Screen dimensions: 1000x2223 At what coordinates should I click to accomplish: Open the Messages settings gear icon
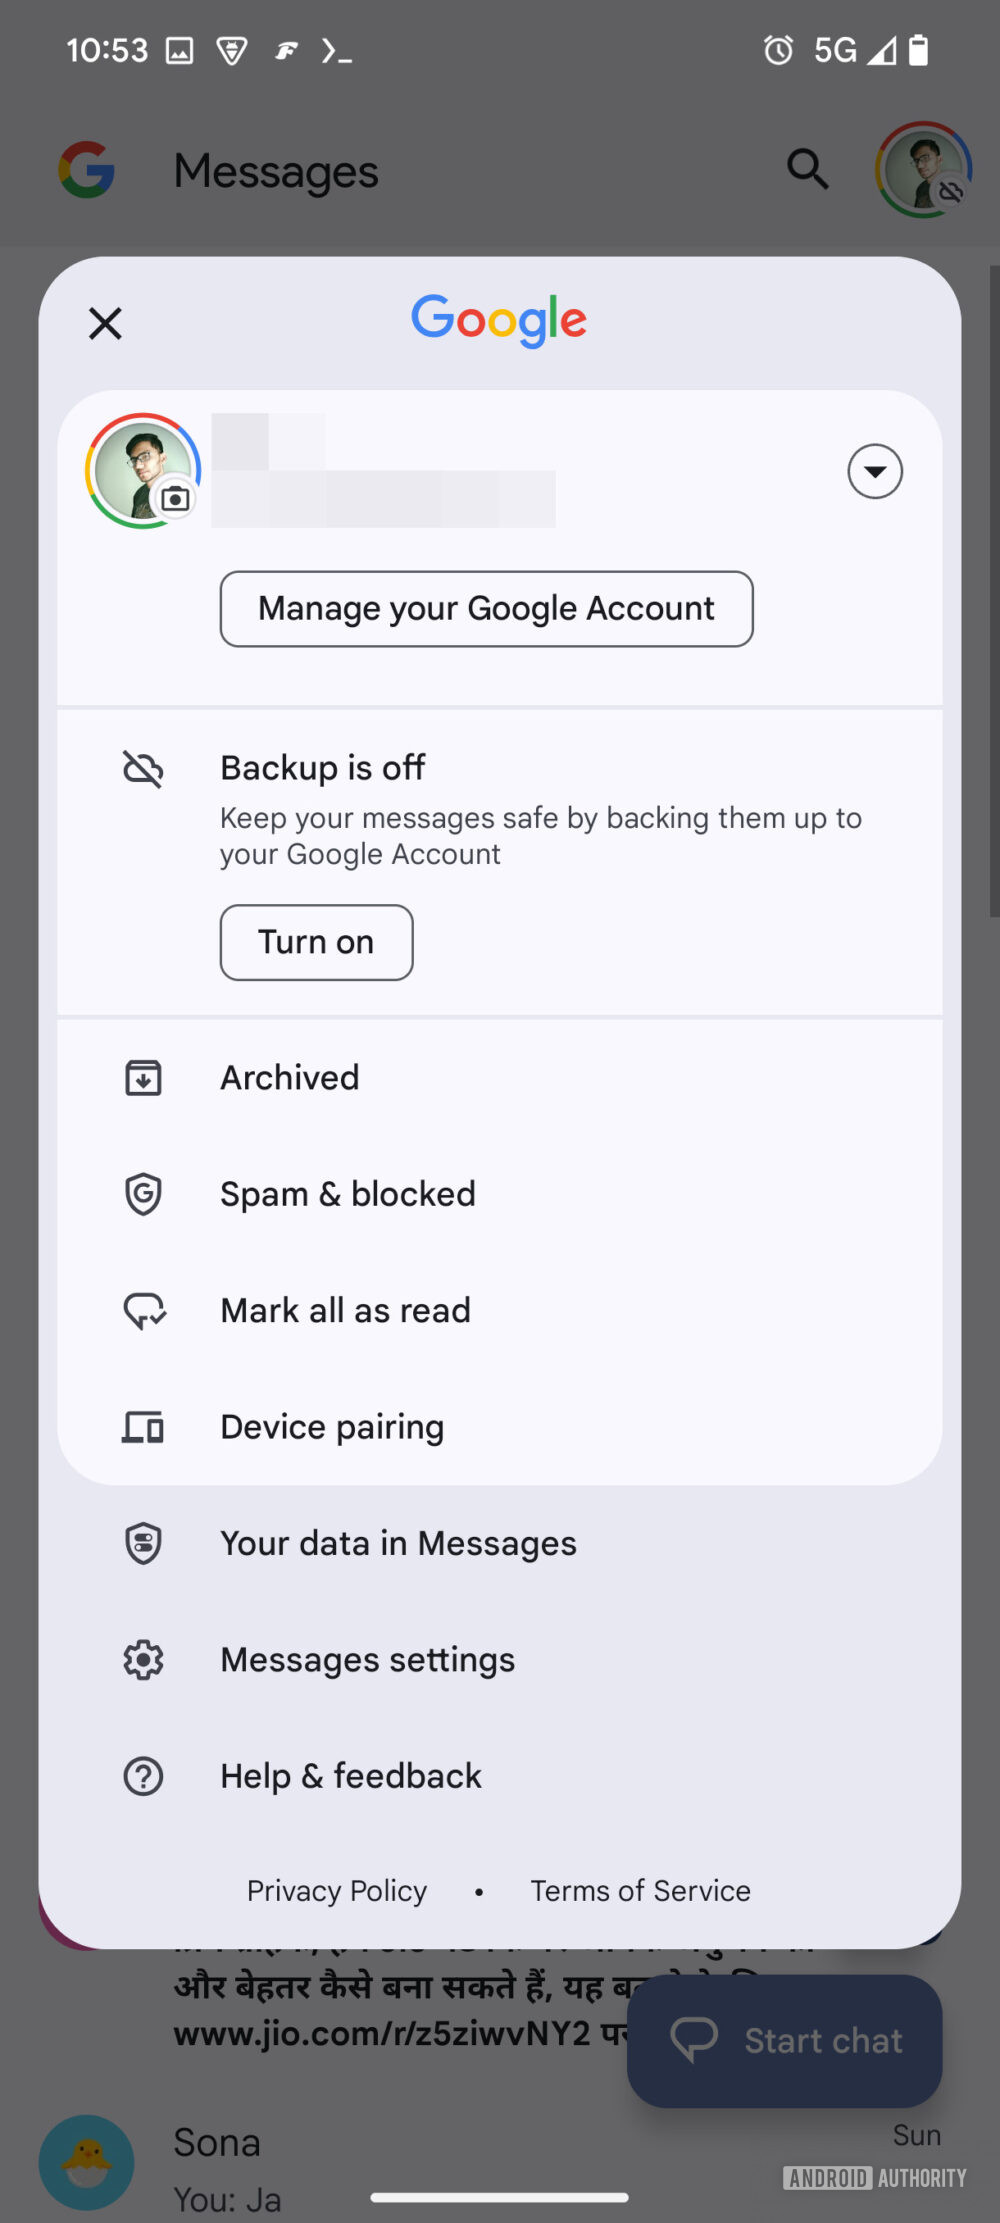(x=143, y=1659)
